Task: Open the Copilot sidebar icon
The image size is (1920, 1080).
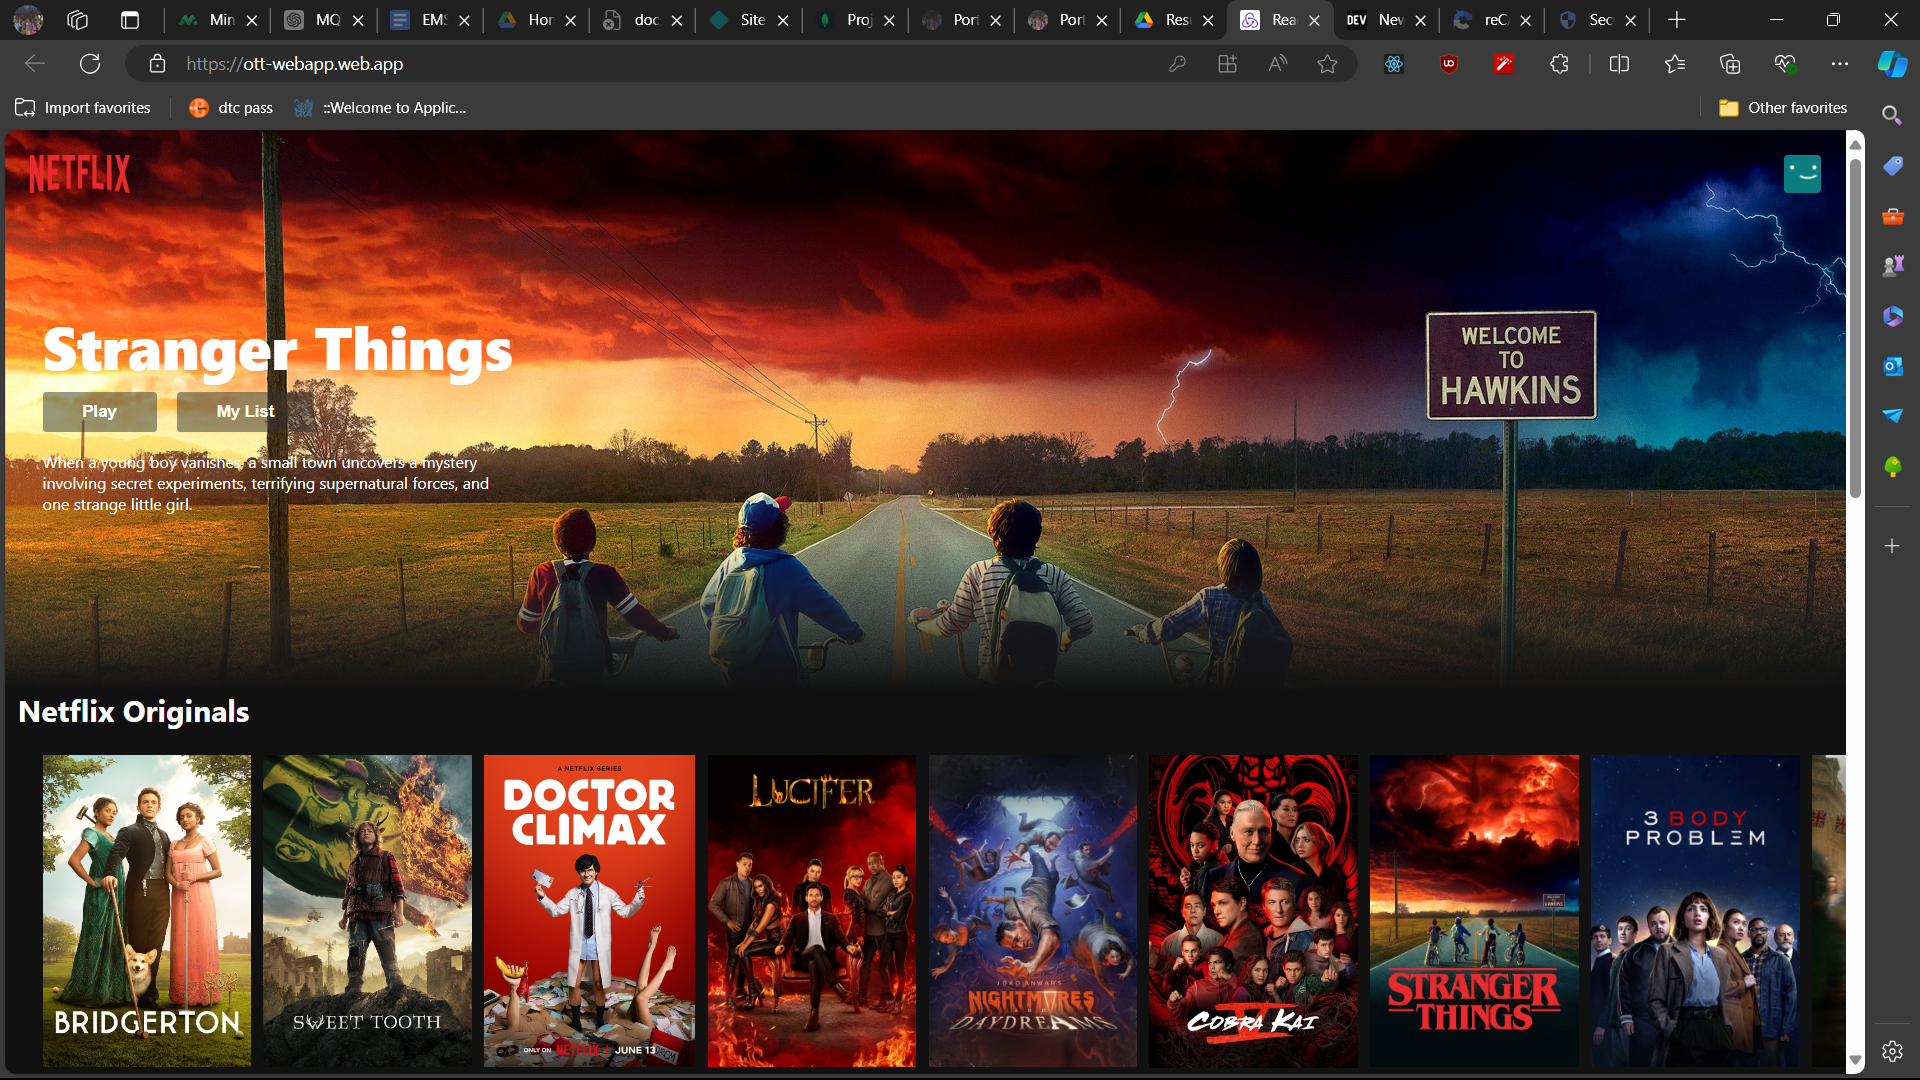Action: (1891, 64)
